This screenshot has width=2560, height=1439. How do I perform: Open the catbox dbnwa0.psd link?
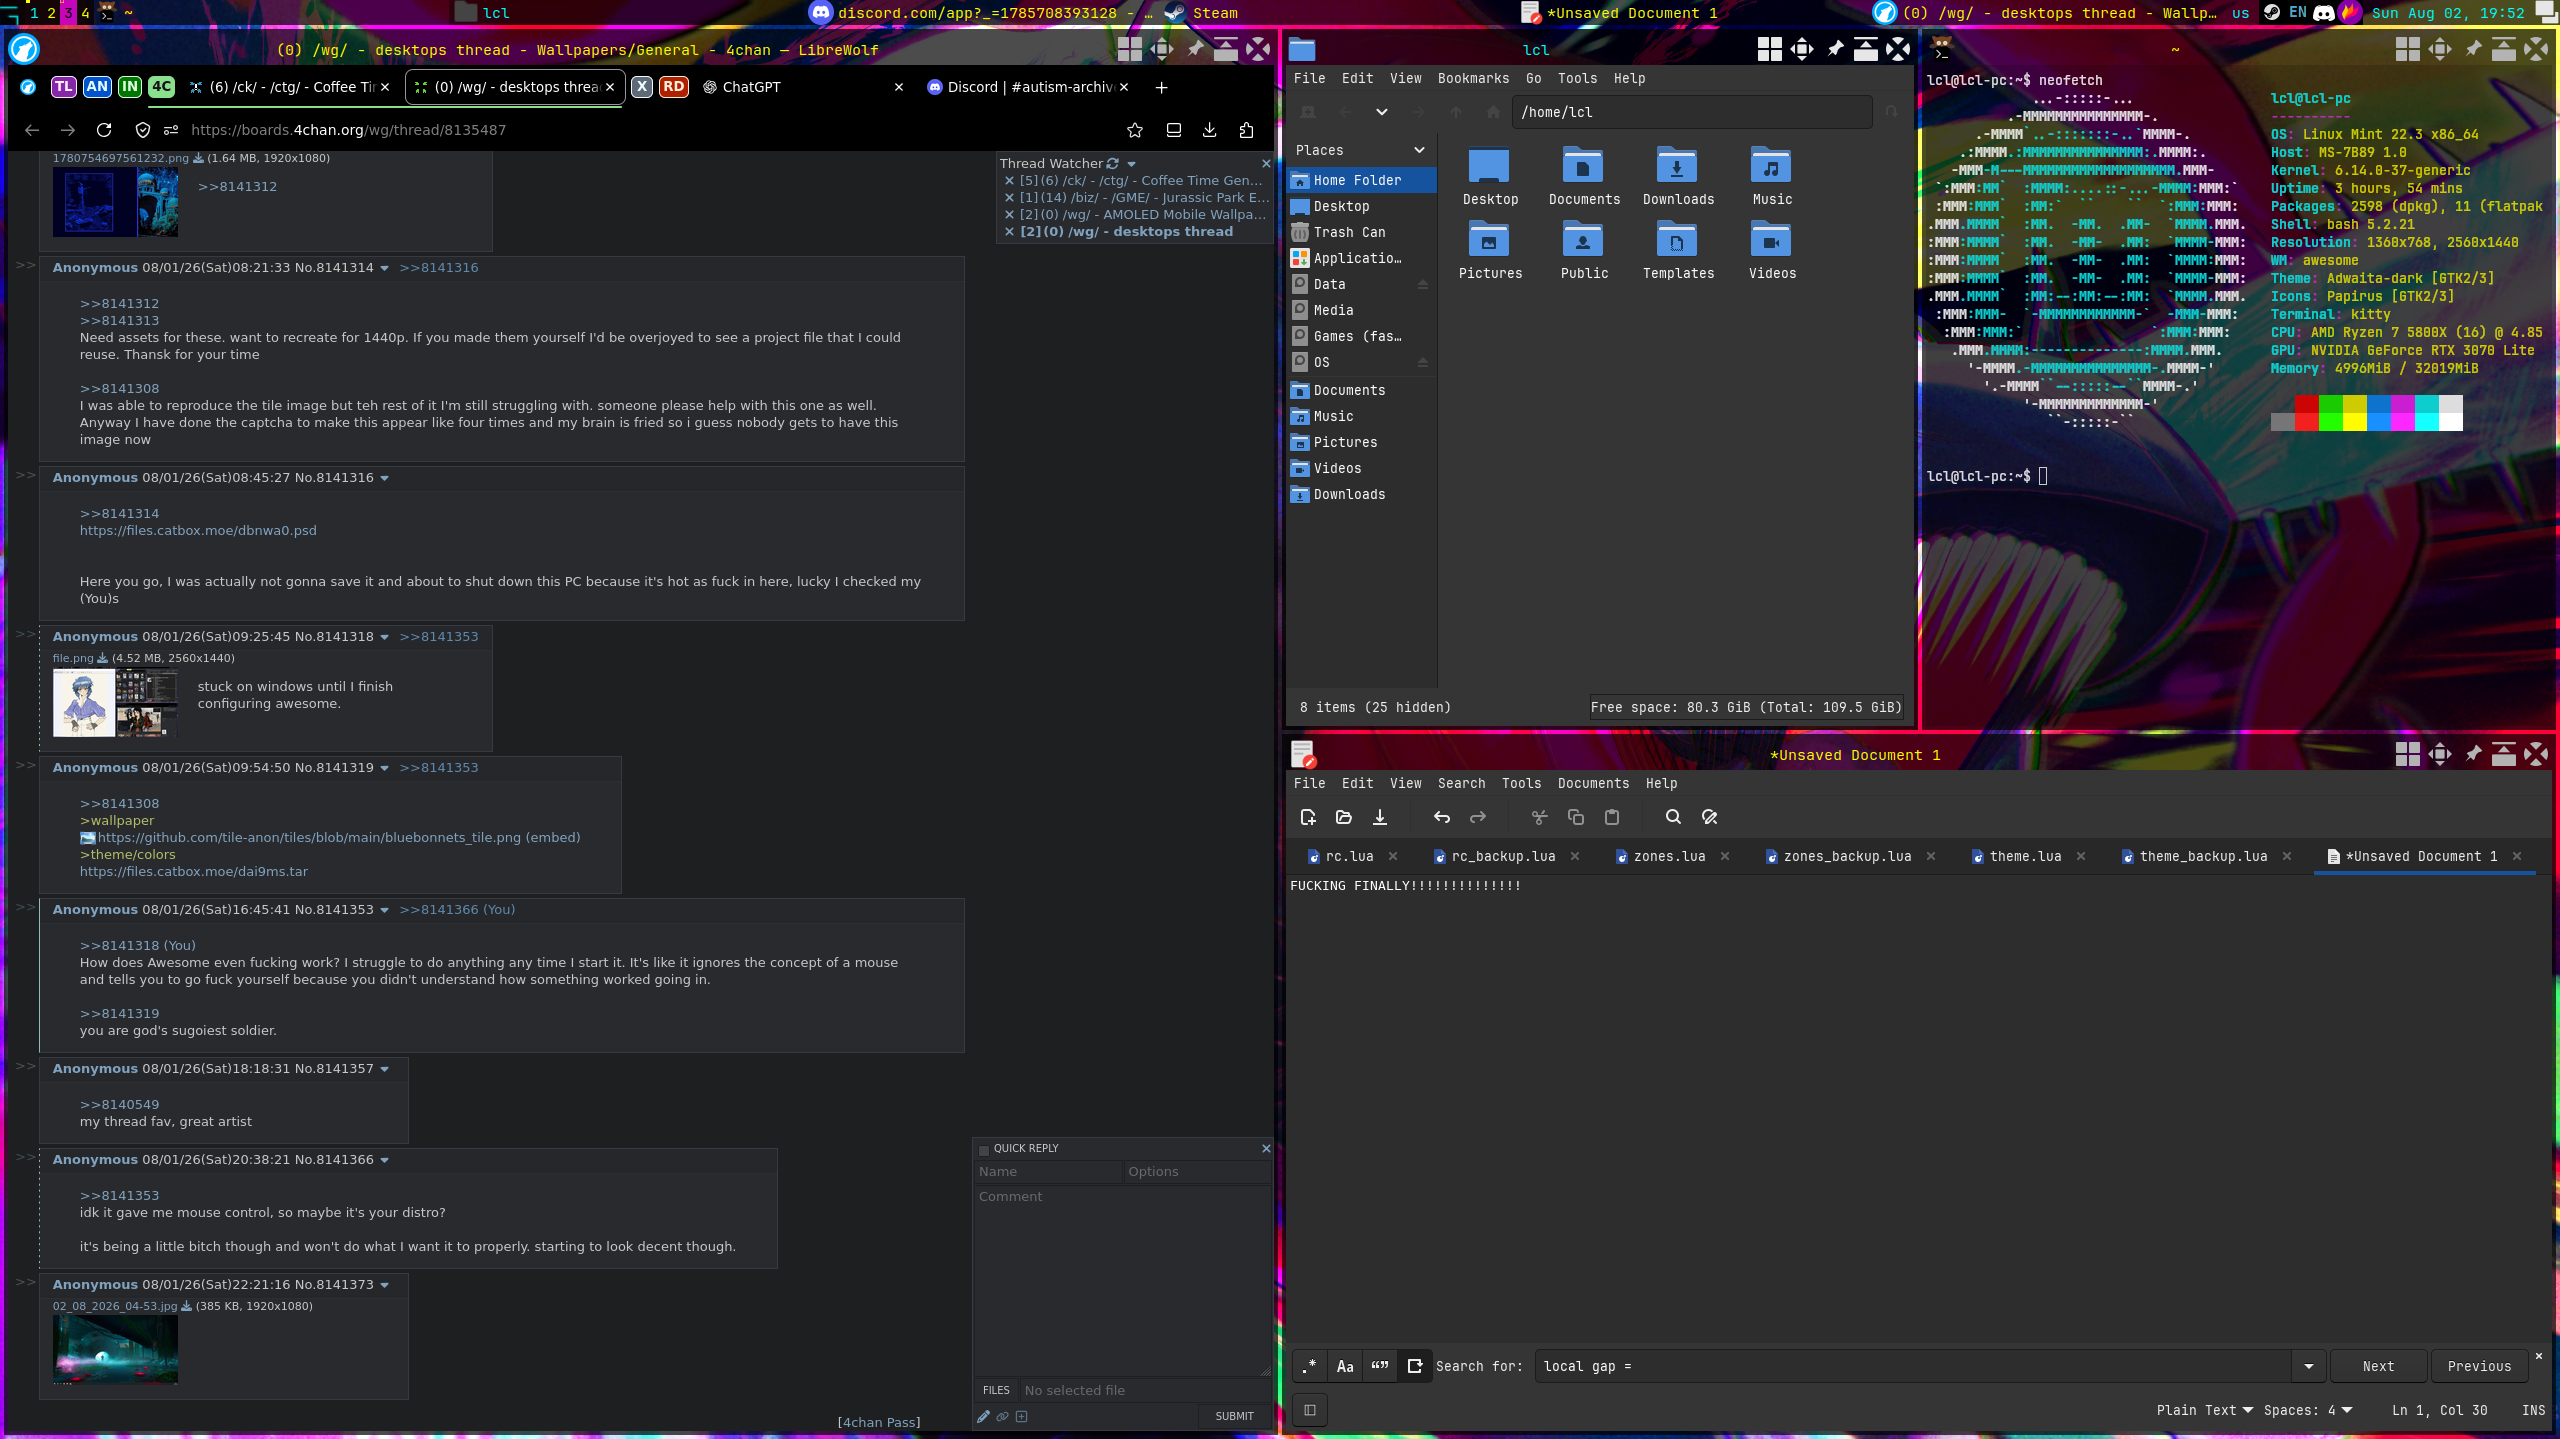click(198, 531)
